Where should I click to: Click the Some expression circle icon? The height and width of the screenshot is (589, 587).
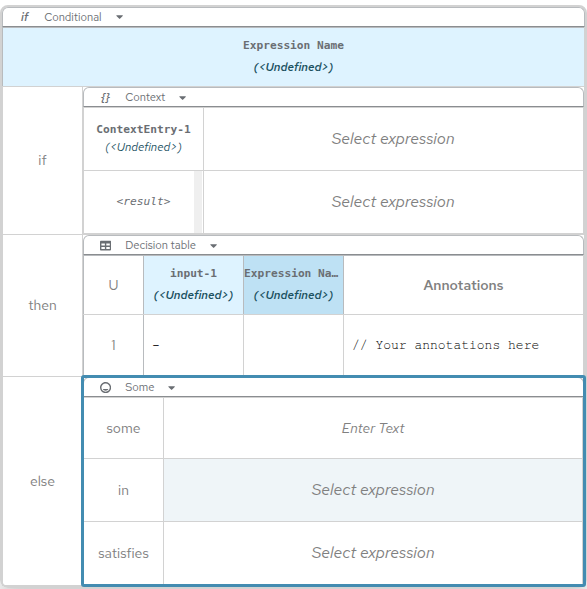[x=106, y=387]
